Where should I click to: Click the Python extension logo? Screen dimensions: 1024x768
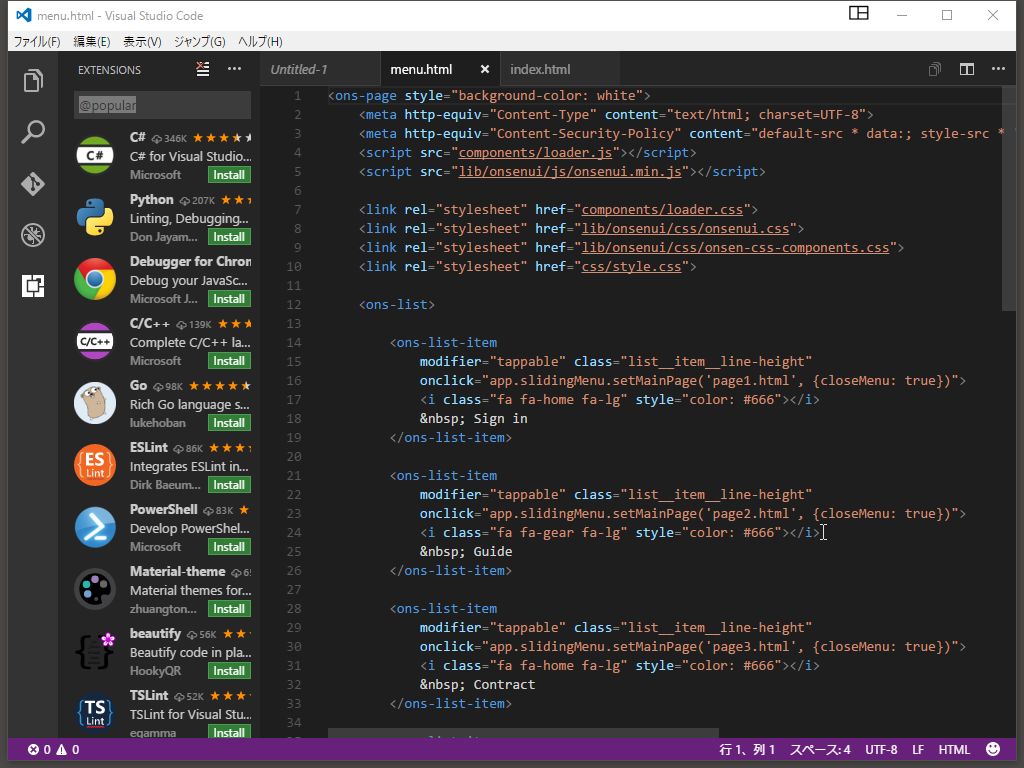95,217
